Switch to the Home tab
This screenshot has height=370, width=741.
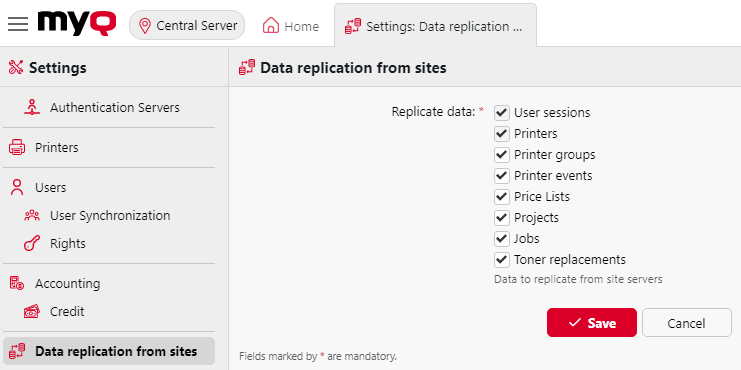click(x=291, y=26)
